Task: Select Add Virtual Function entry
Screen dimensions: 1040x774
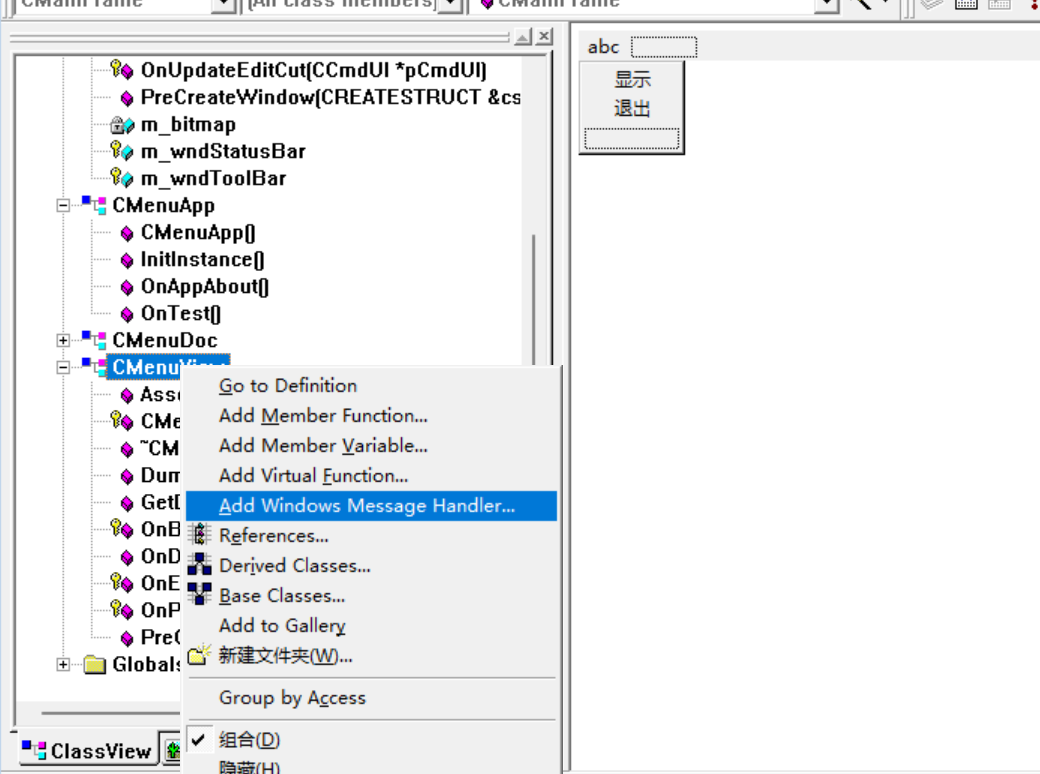Action: click(x=313, y=476)
